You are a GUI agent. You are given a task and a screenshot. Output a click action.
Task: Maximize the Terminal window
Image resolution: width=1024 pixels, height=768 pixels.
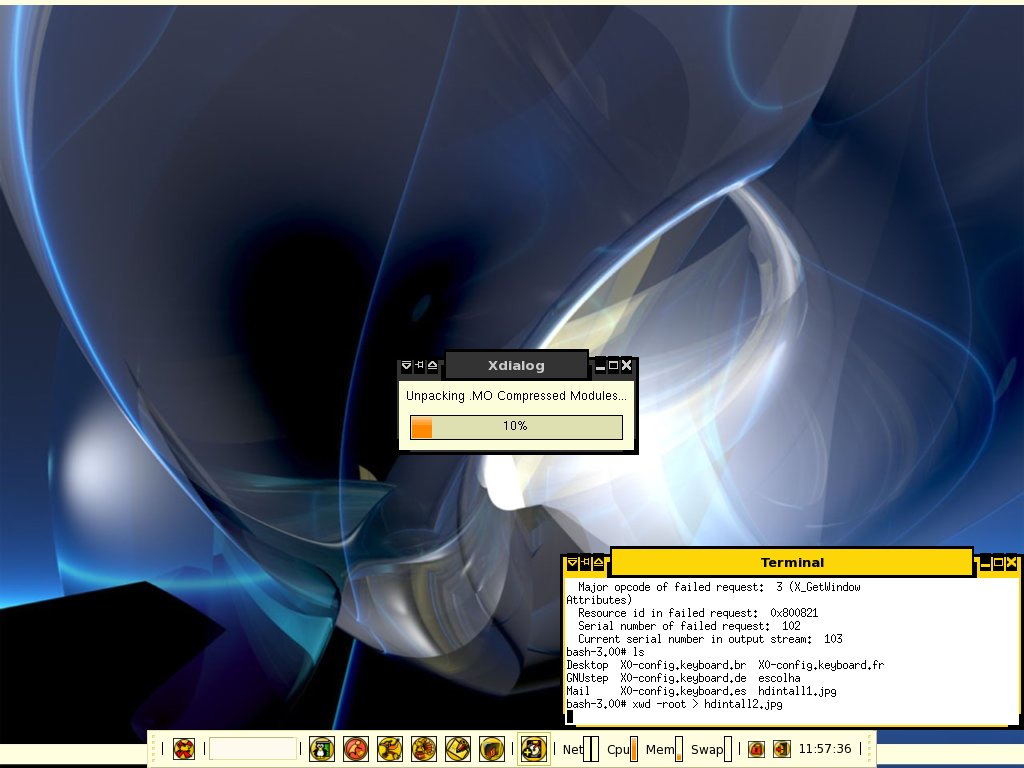999,562
